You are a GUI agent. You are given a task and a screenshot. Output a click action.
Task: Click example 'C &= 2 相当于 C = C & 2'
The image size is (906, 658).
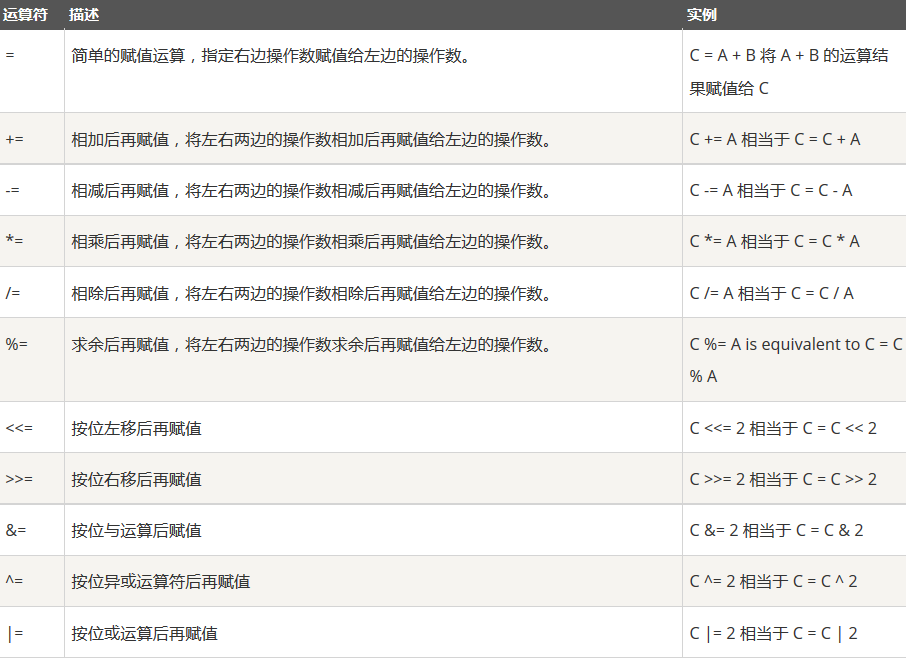click(777, 530)
